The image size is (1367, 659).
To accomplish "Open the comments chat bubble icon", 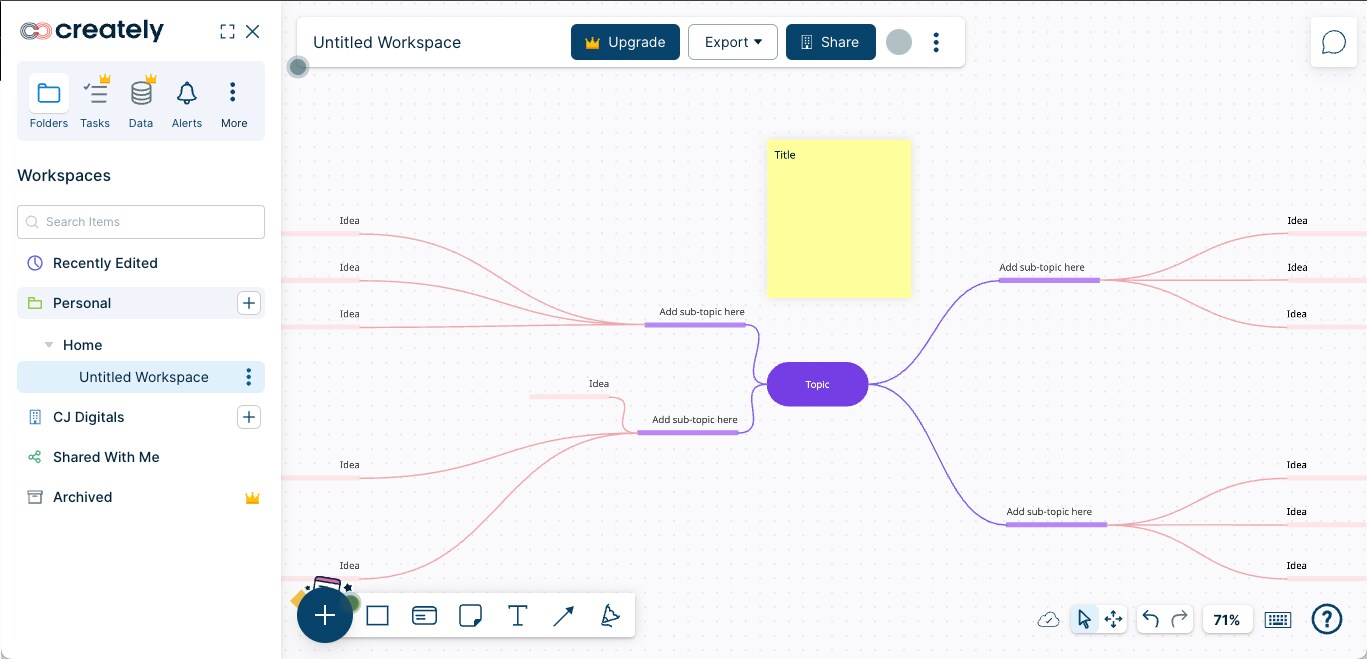I will coord(1334,42).
